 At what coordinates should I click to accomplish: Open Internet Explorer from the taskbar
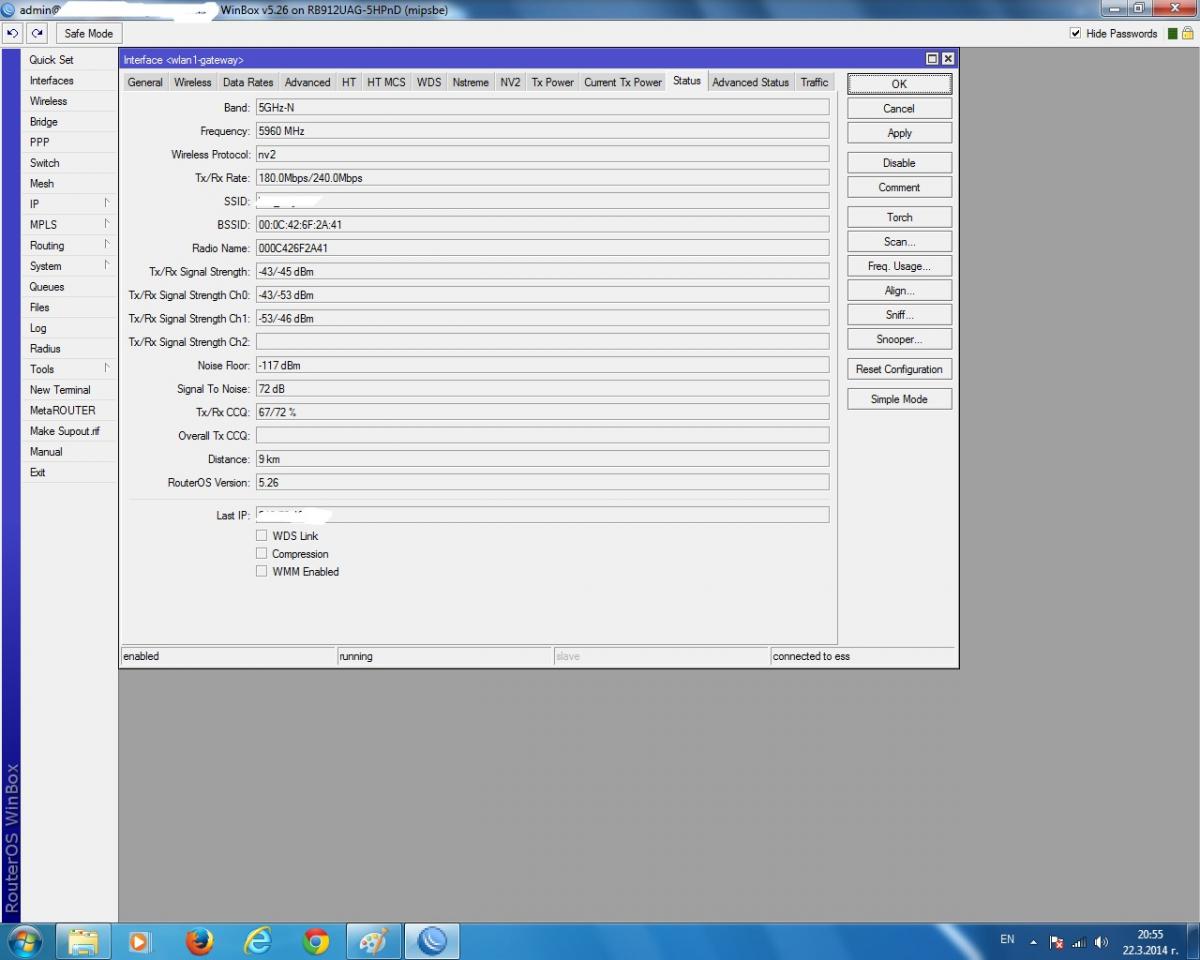pos(258,941)
